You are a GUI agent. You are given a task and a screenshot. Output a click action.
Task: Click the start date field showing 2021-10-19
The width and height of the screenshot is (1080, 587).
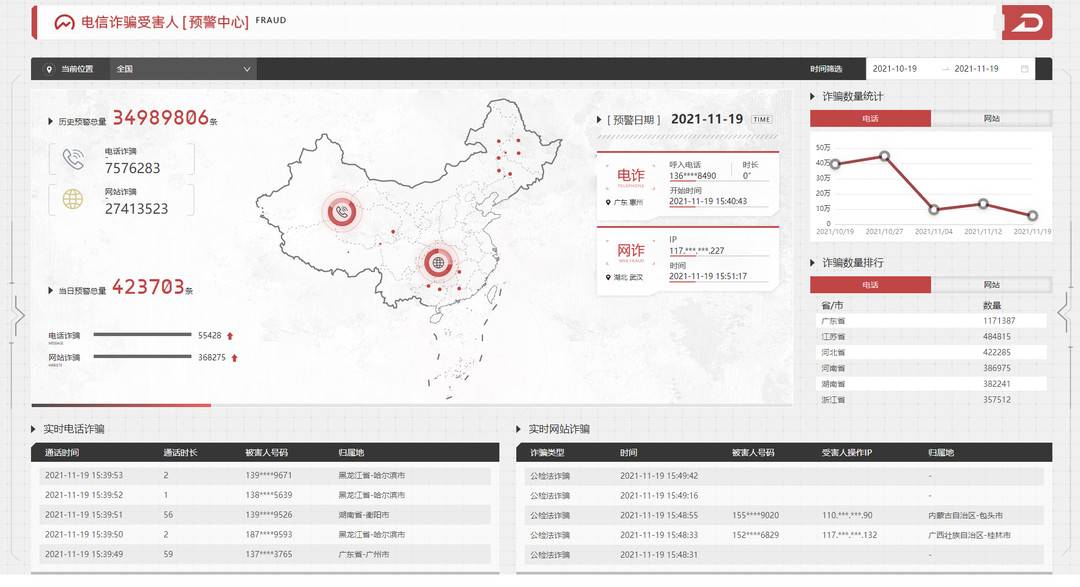click(x=896, y=68)
